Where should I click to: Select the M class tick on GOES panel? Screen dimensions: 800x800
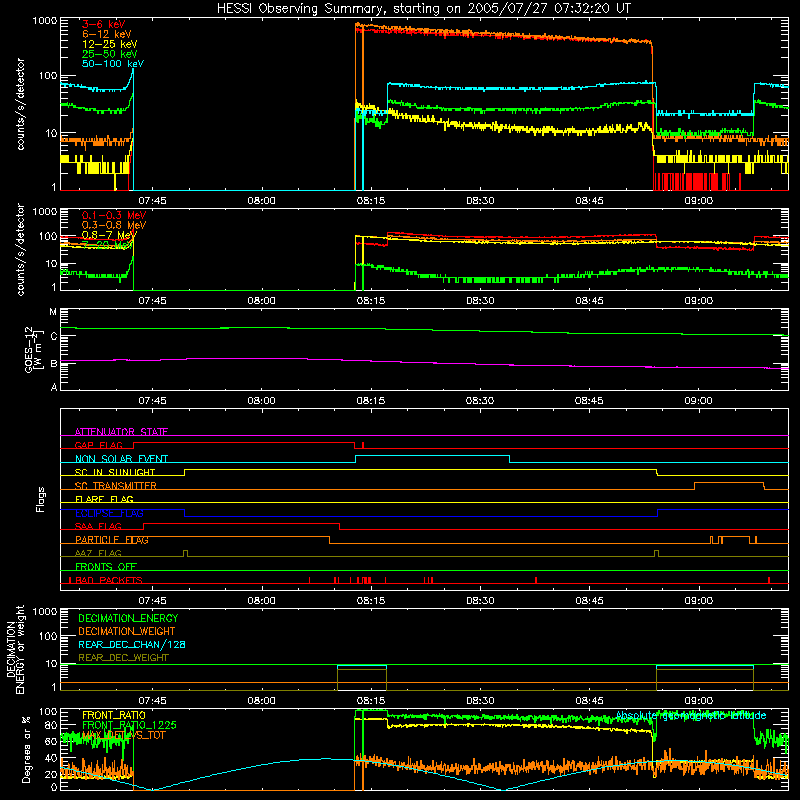53,312
